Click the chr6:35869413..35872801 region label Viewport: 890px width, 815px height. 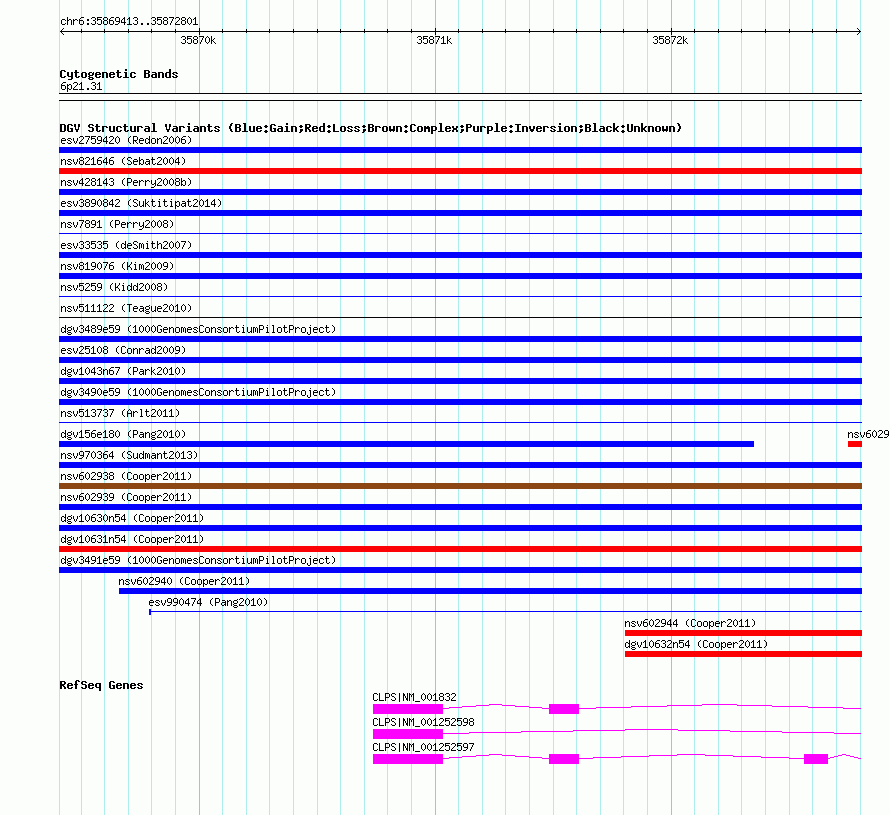129,21
